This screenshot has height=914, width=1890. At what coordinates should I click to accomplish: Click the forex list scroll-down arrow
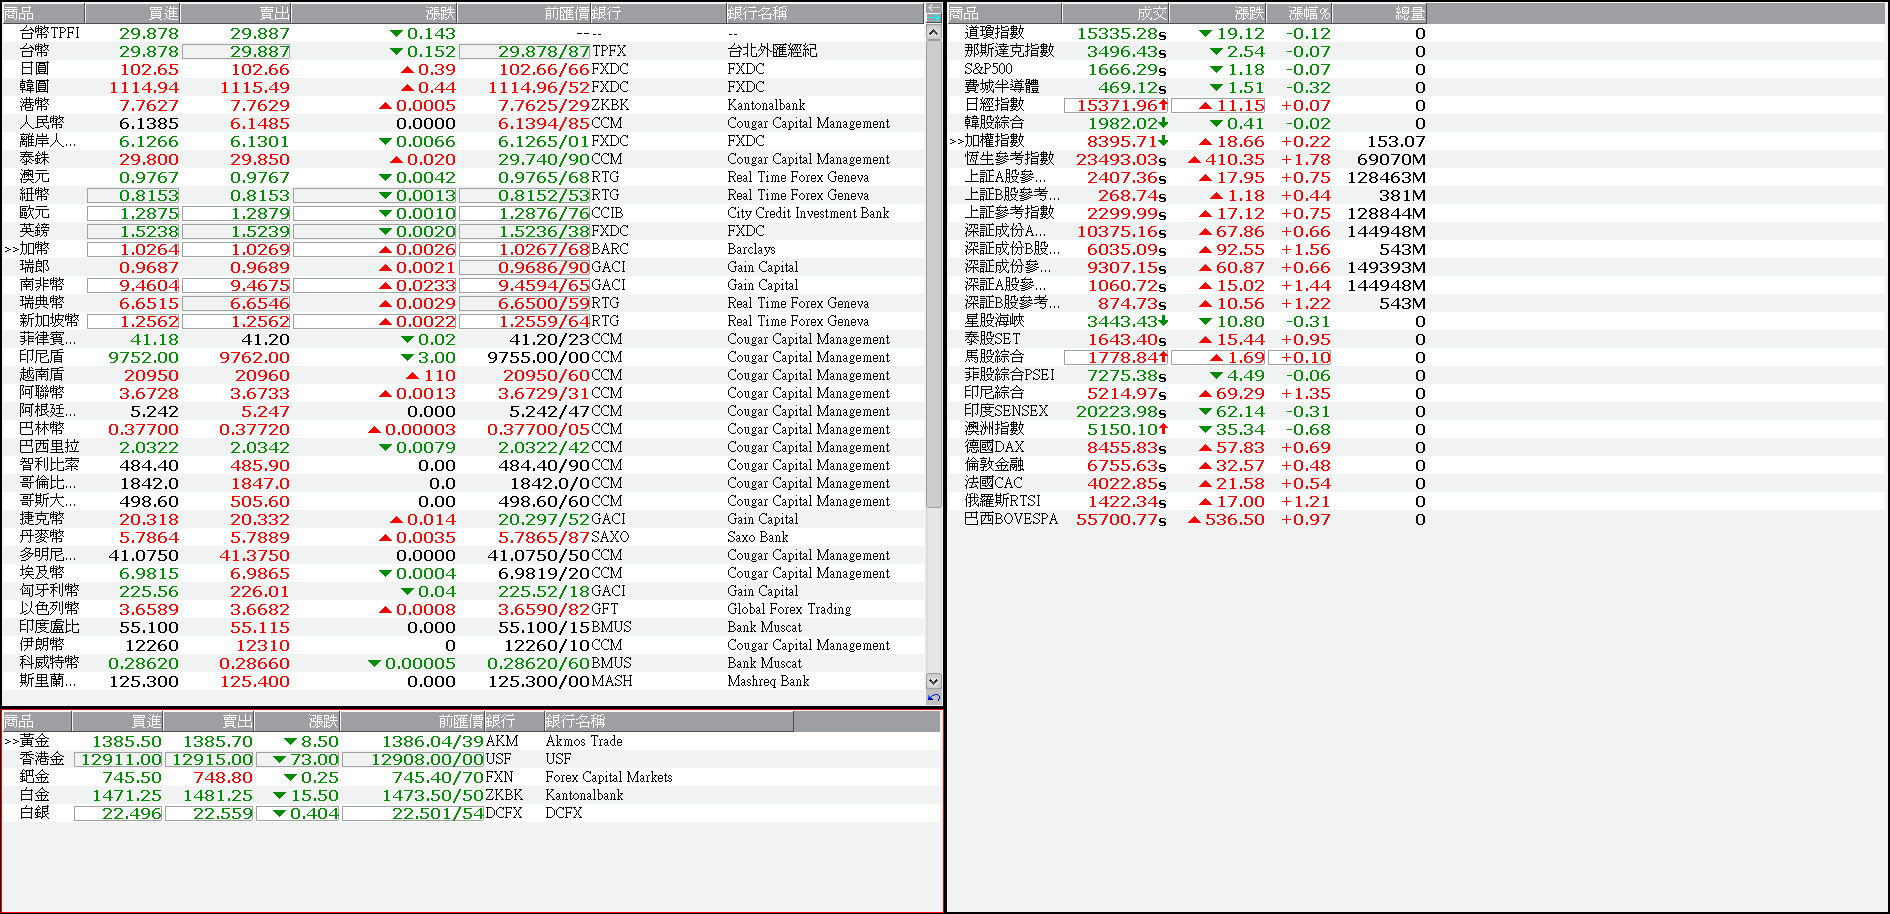pyautogui.click(x=934, y=681)
